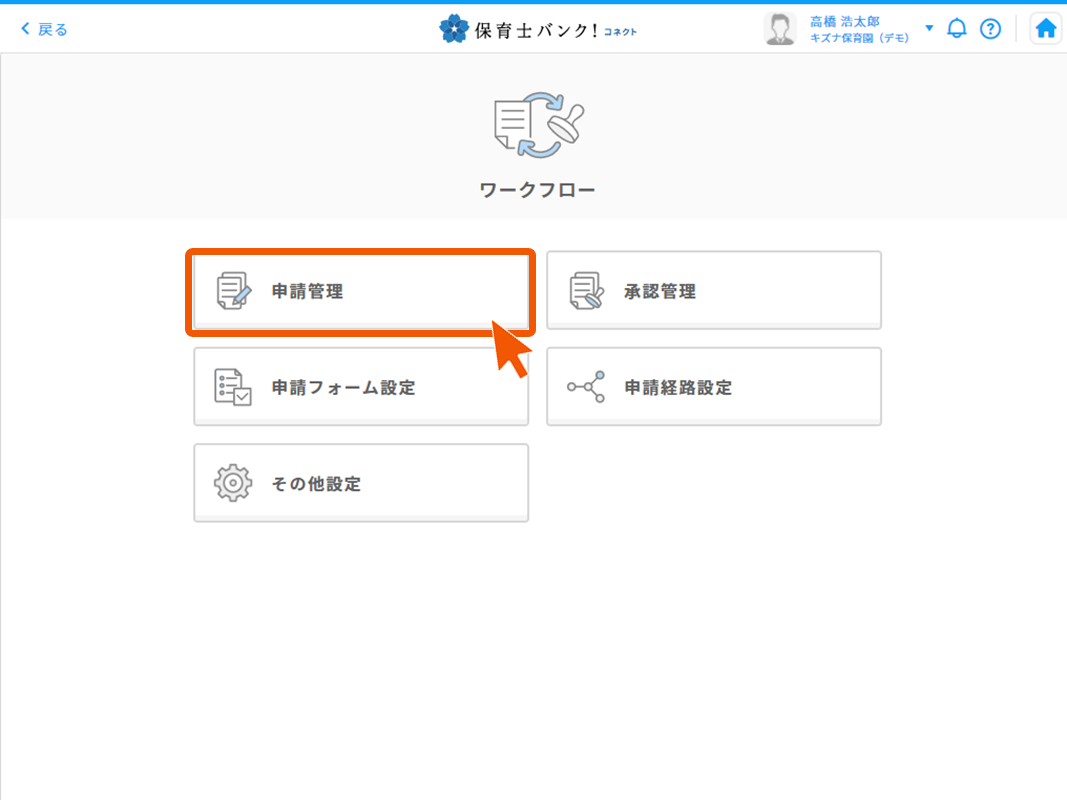Open the 承認管理 menu tile
Screen dimensions: 1067x800
[713, 291]
